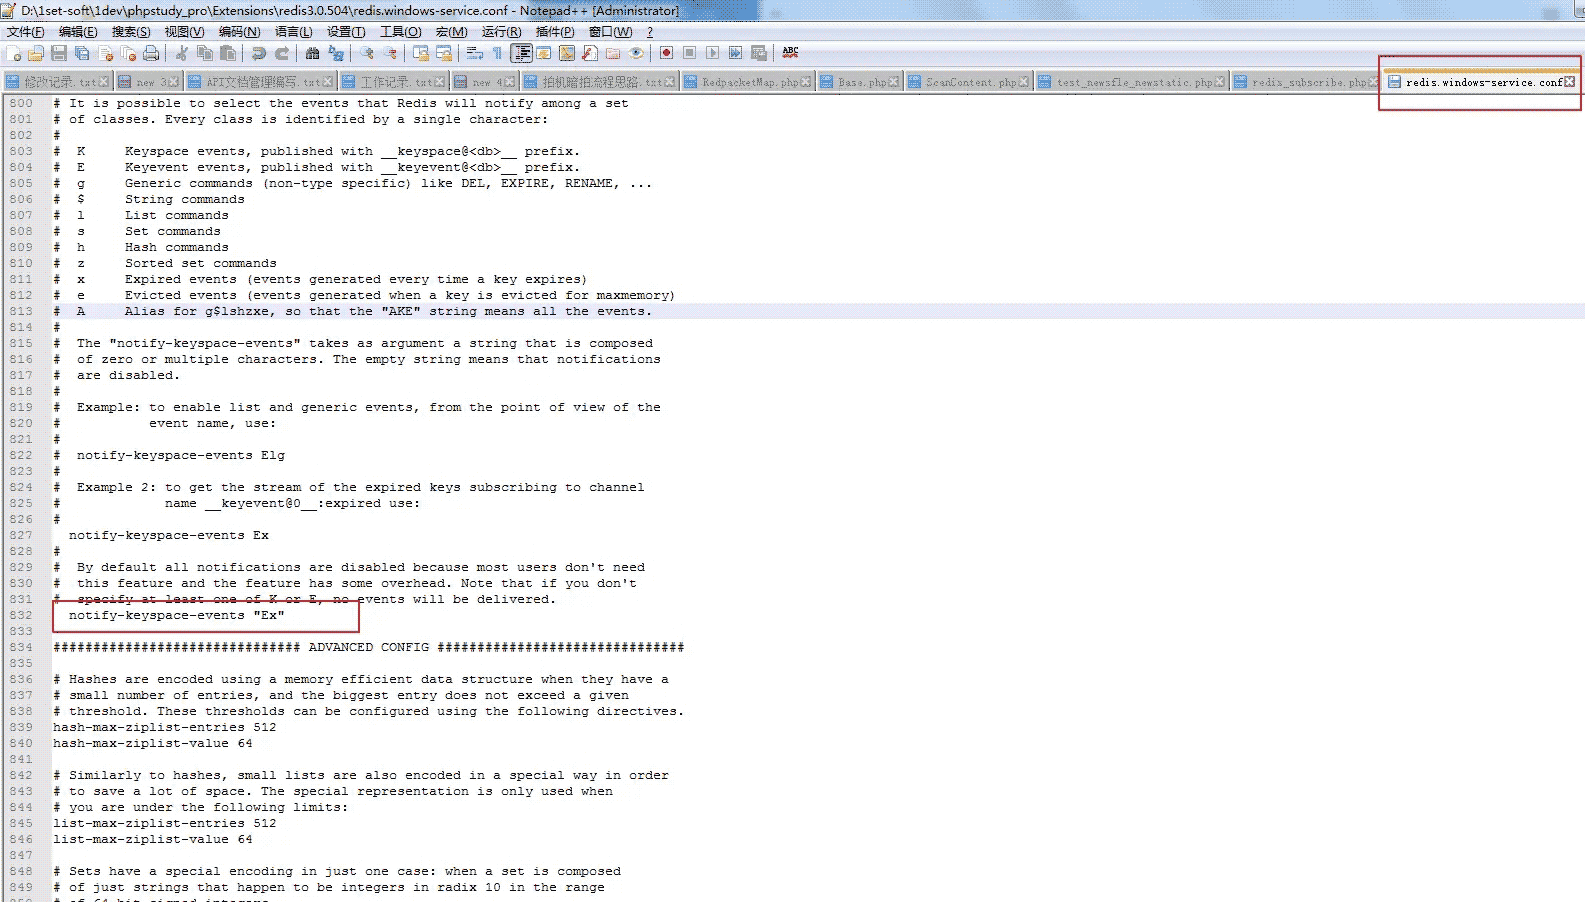Close the redis.windows-service.conf tab
Viewport: 1585px width, 902px height.
coord(1569,82)
